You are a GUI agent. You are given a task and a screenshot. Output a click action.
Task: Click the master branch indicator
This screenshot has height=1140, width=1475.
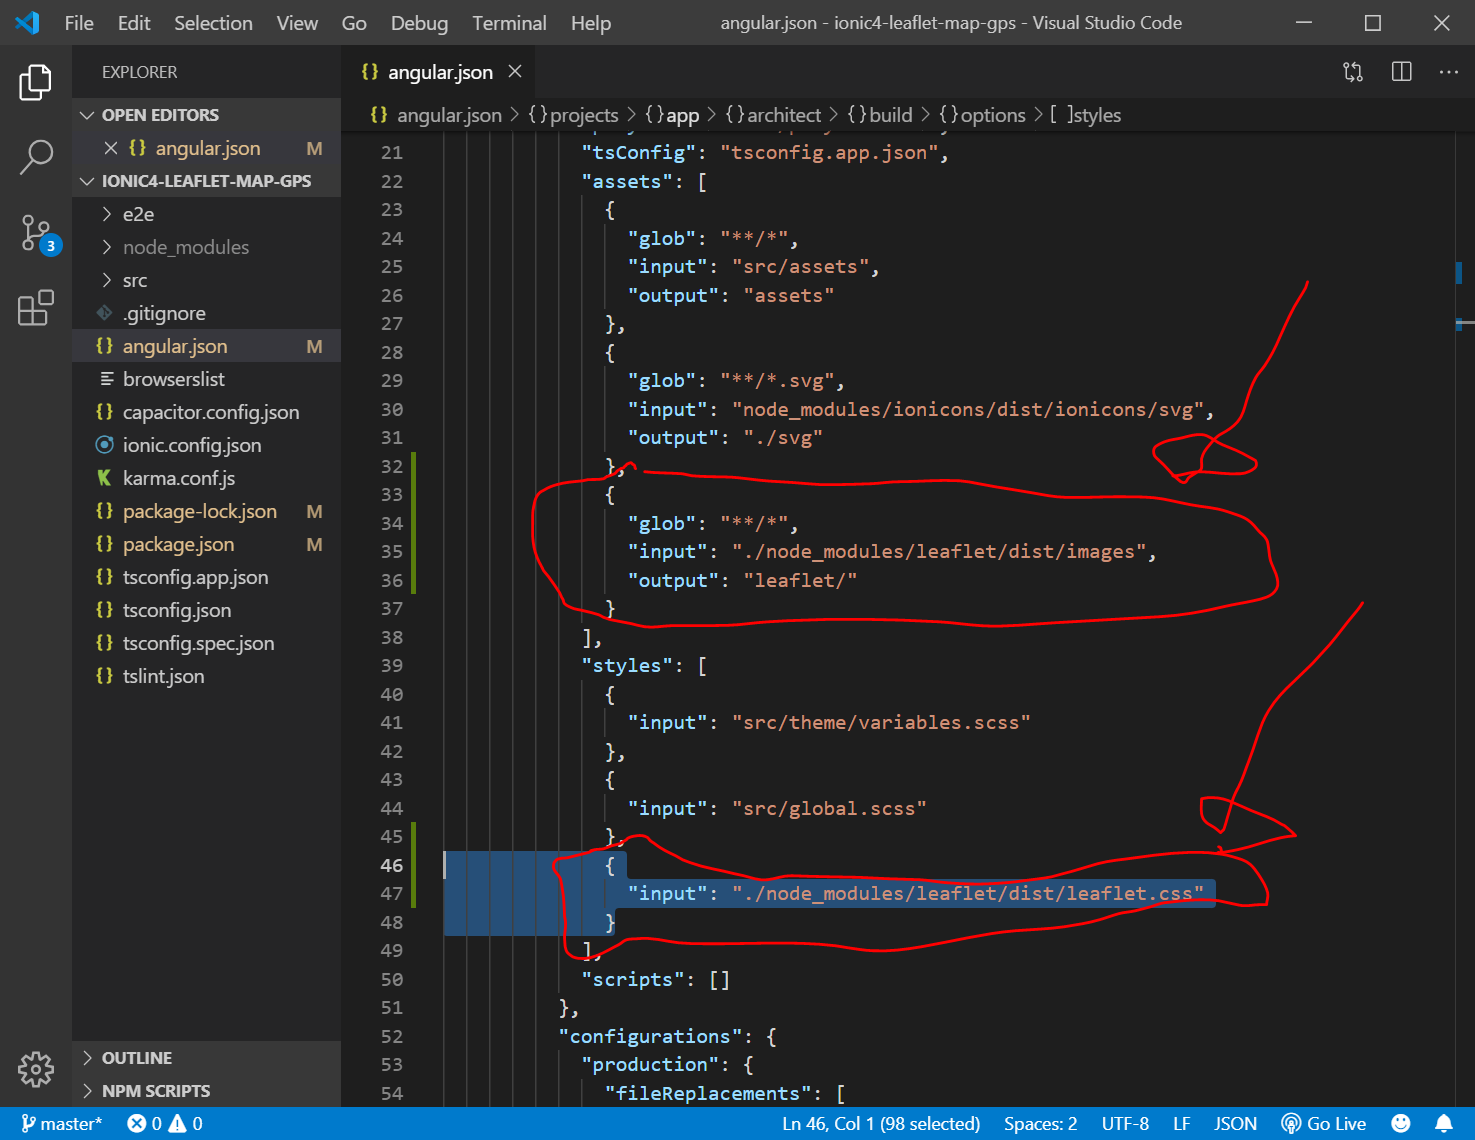point(62,1123)
